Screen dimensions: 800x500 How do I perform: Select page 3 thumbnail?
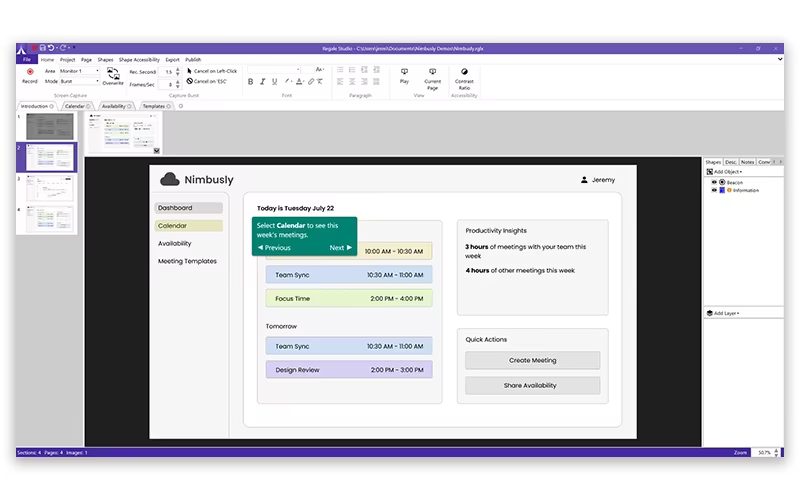(49, 188)
